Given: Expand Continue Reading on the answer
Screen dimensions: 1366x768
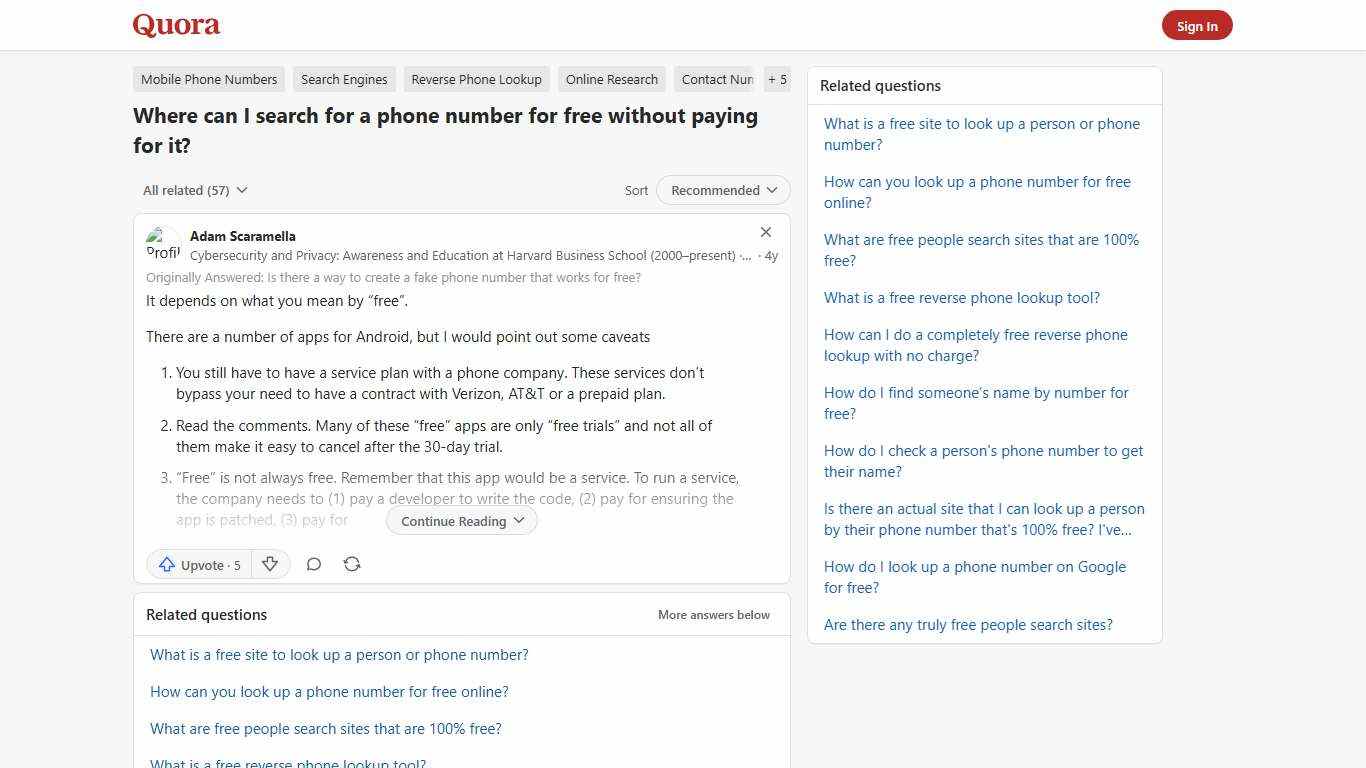Looking at the screenshot, I should [x=461, y=520].
